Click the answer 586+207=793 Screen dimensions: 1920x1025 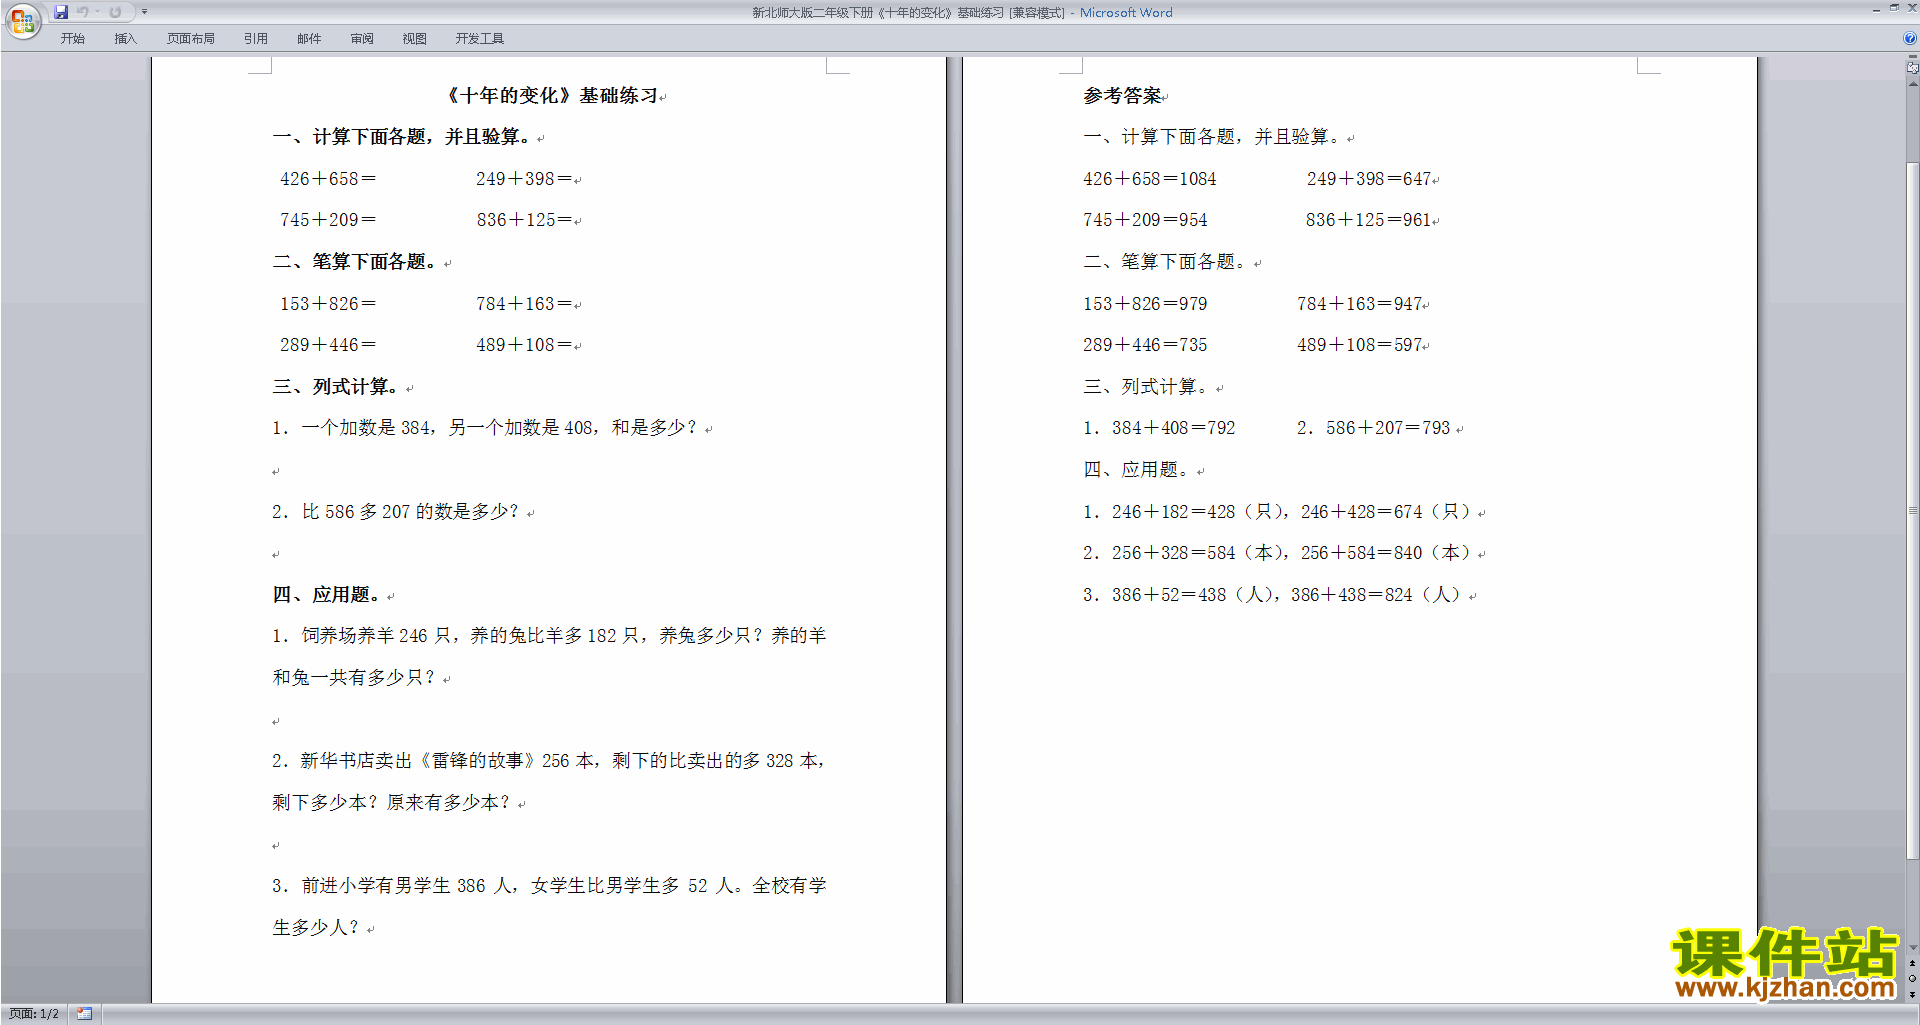pos(1373,428)
